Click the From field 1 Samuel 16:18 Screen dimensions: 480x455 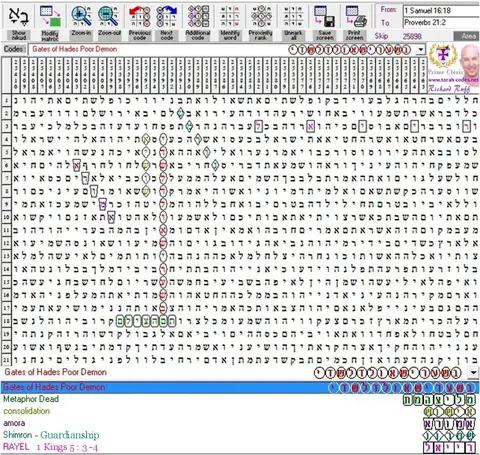(x=441, y=11)
